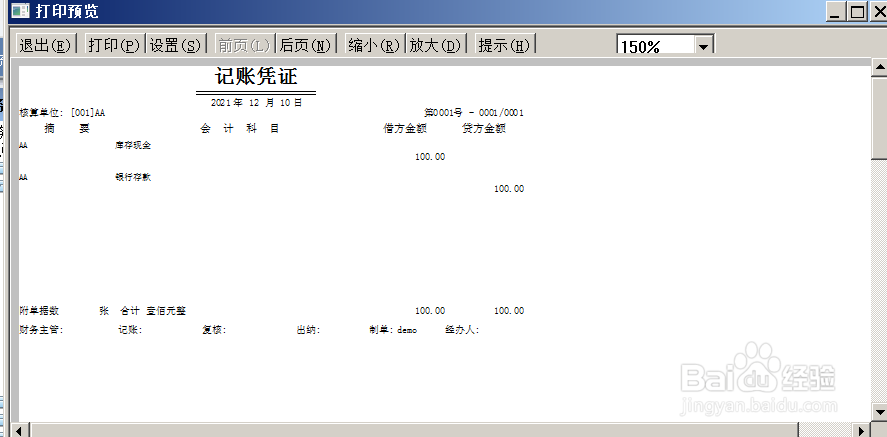Click the 复核: label
The width and height of the screenshot is (887, 437).
coord(214,330)
